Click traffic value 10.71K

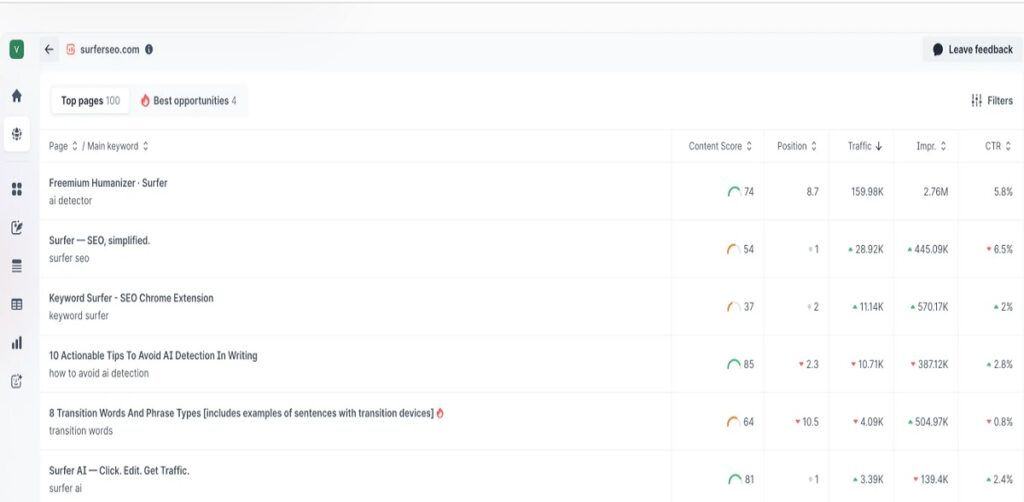[871, 364]
